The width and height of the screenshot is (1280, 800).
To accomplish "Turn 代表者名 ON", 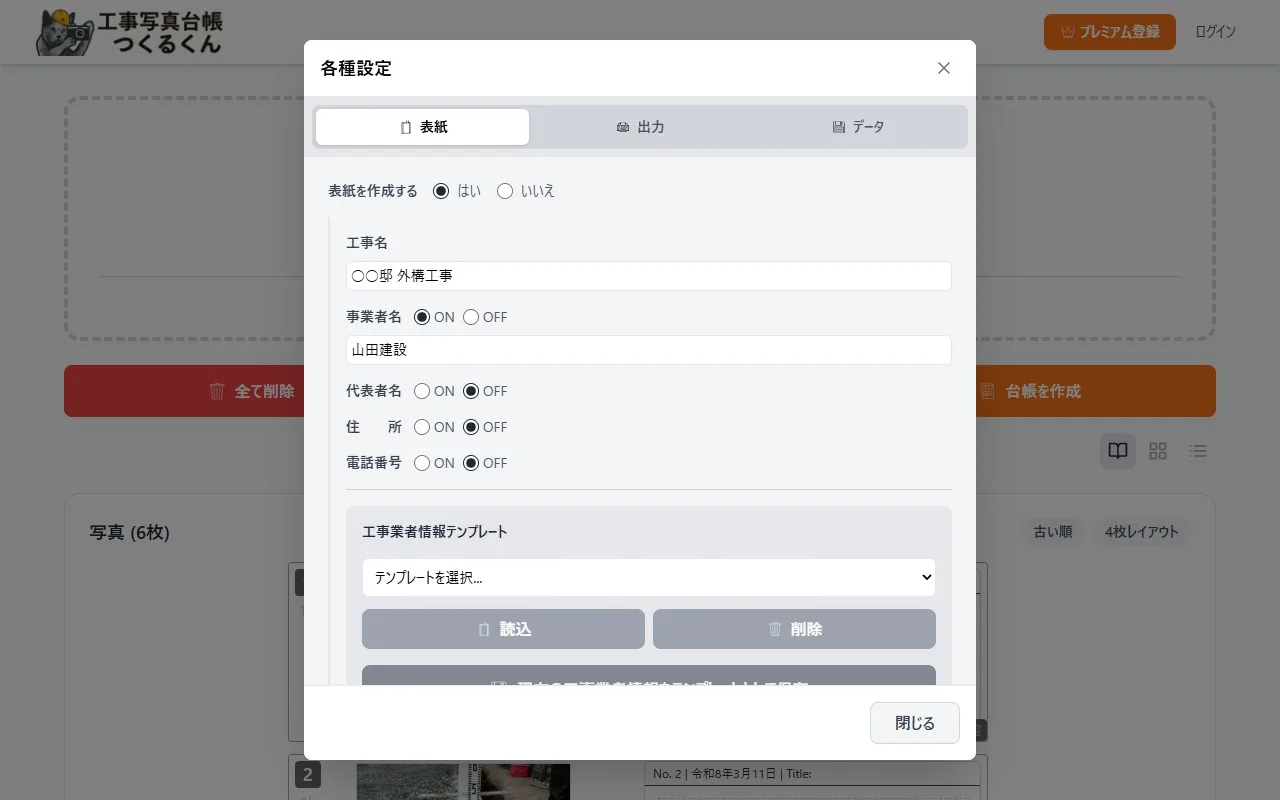I will tap(422, 391).
